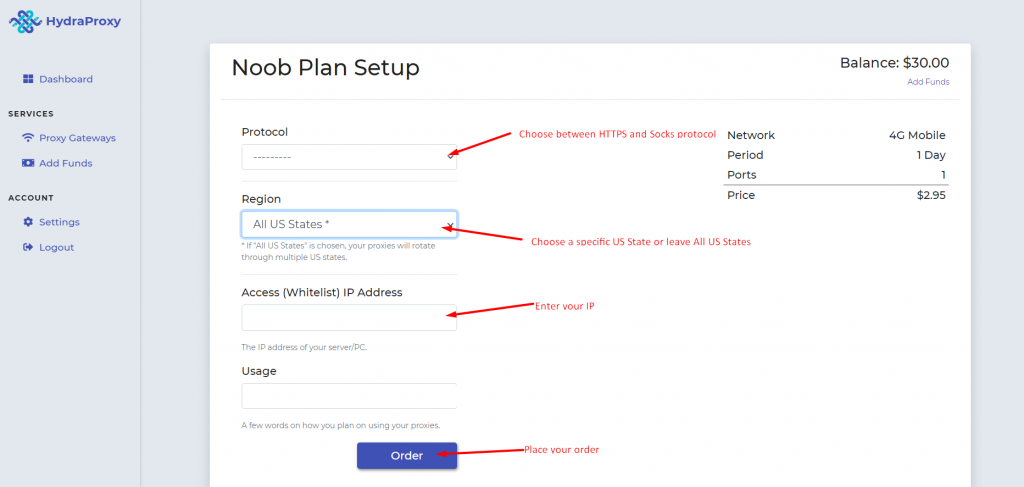Click the Proxy Gateways wifi icon
Image resolution: width=1024 pixels, height=487 pixels.
click(x=28, y=138)
